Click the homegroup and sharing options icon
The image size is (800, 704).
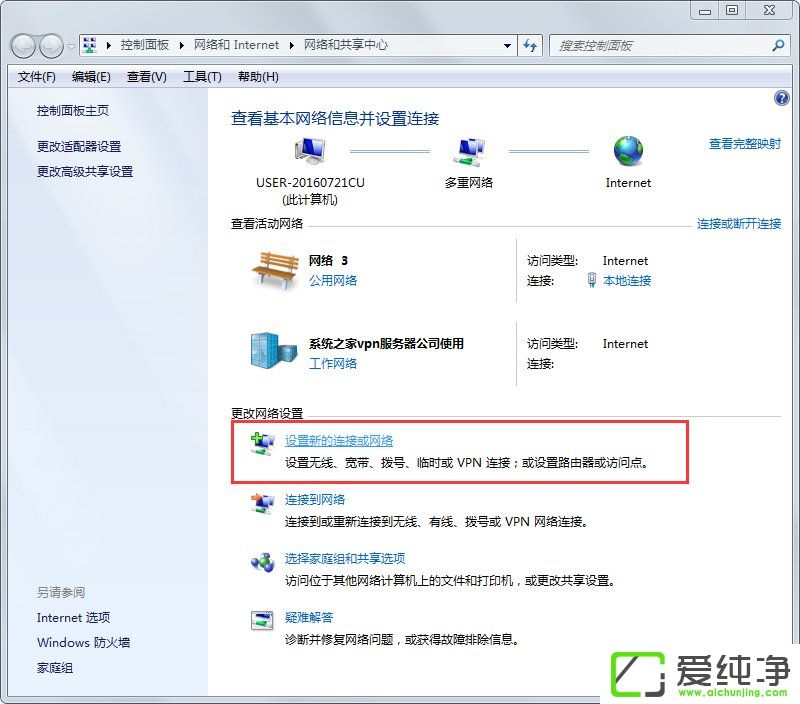[x=262, y=562]
